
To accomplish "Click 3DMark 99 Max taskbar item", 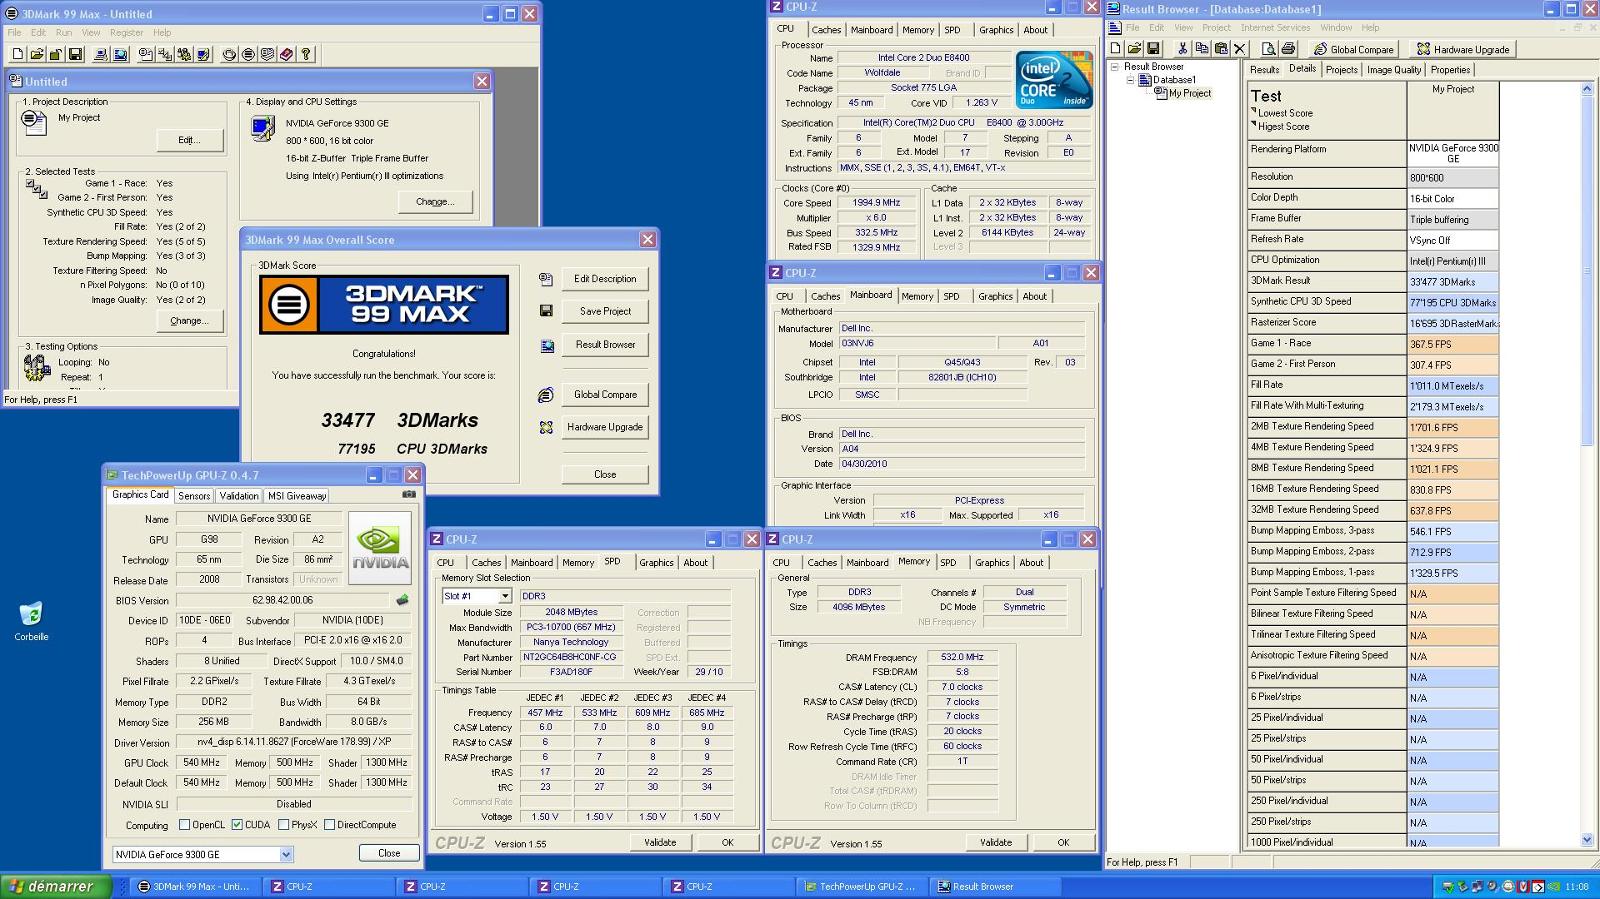I will click(196, 886).
